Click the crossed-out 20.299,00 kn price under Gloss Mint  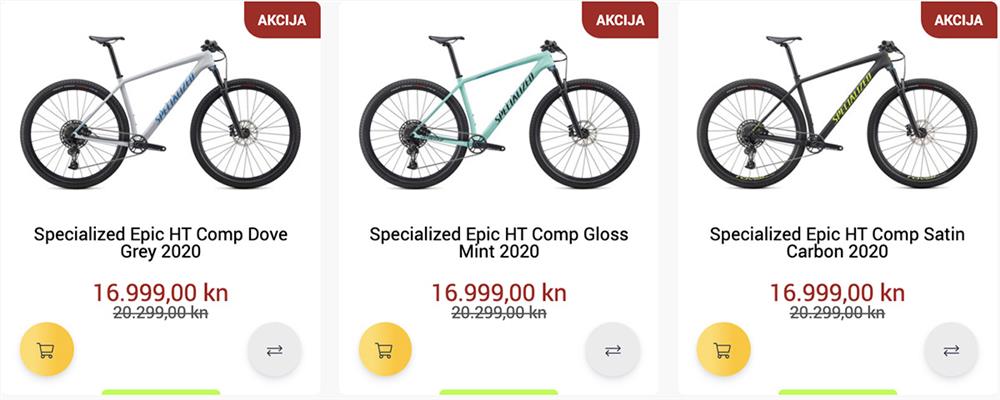[499, 313]
